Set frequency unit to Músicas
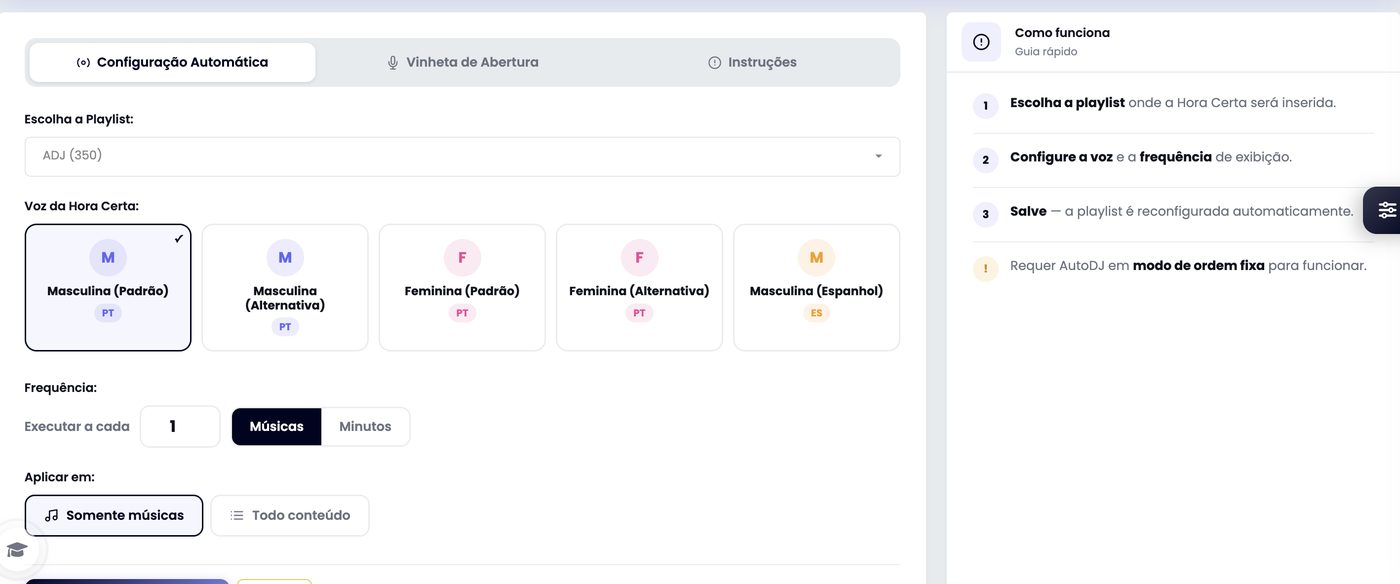The height and width of the screenshot is (584, 1400). [276, 426]
